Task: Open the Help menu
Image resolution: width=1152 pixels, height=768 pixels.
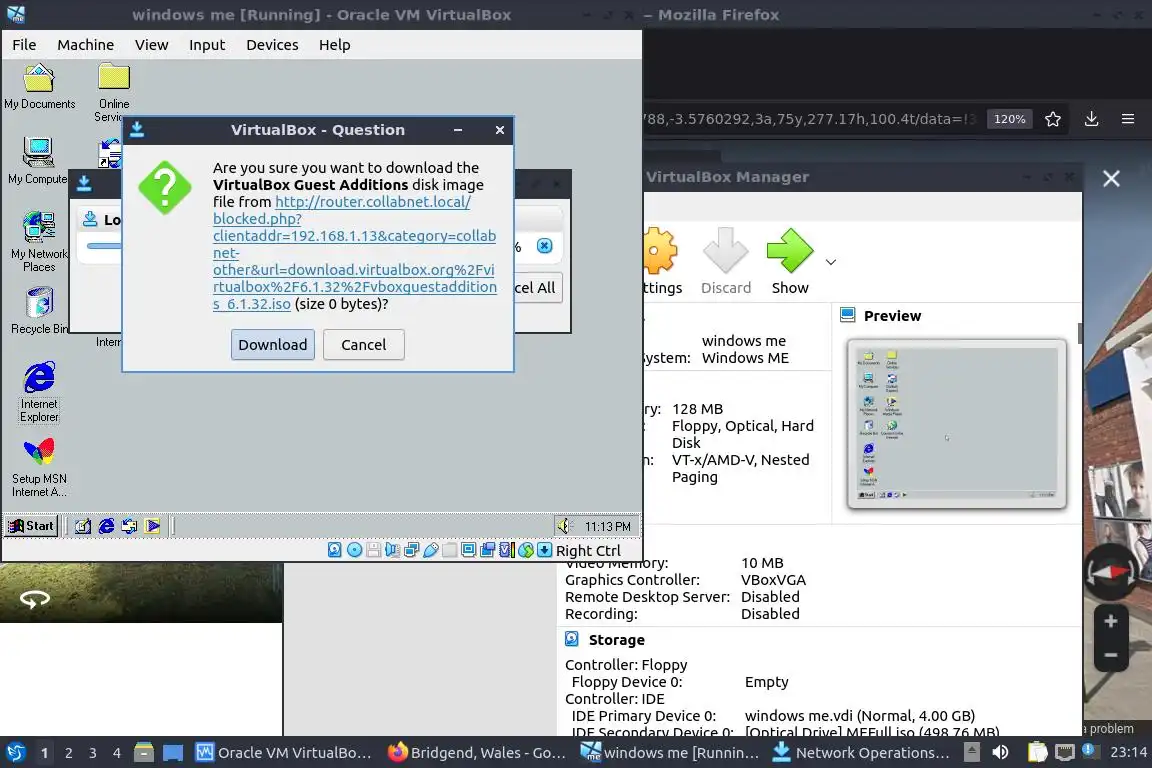Action: 334,45
